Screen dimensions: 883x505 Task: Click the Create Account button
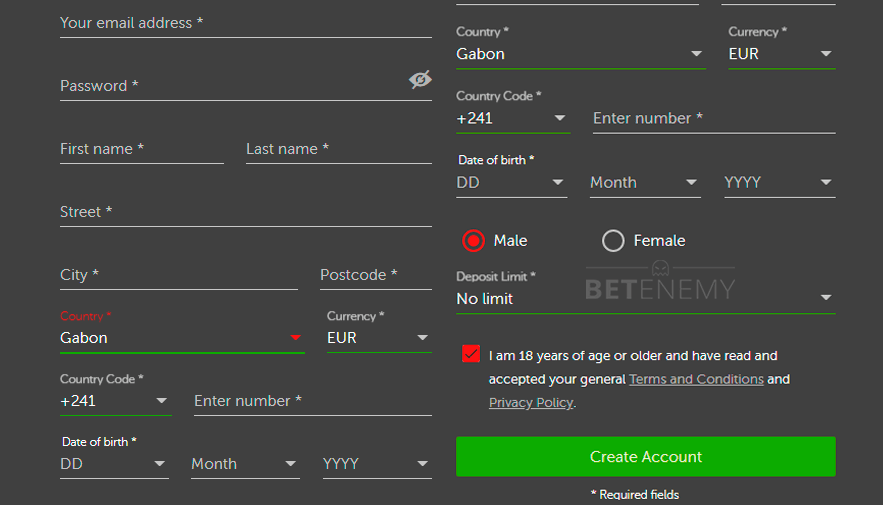pos(645,457)
